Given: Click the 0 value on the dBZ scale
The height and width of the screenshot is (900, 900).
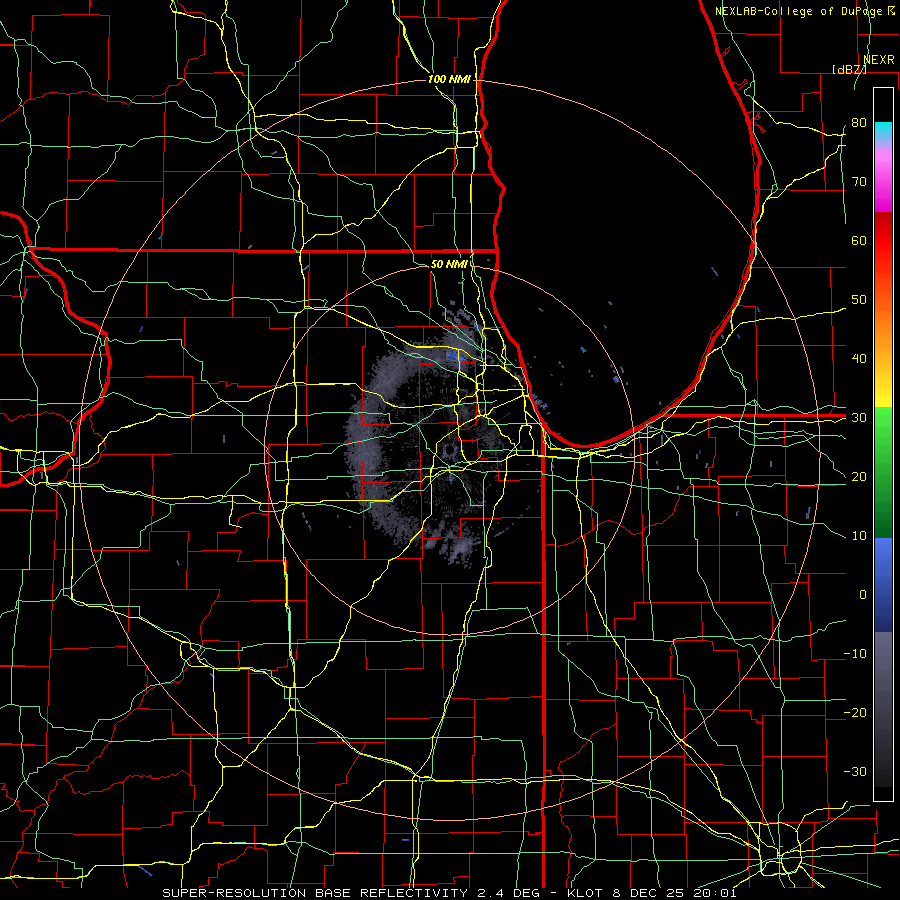Looking at the screenshot, I should (x=863, y=595).
